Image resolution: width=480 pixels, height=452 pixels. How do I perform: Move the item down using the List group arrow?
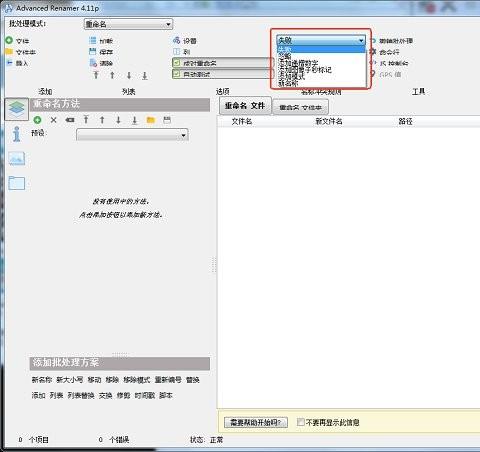[129, 75]
